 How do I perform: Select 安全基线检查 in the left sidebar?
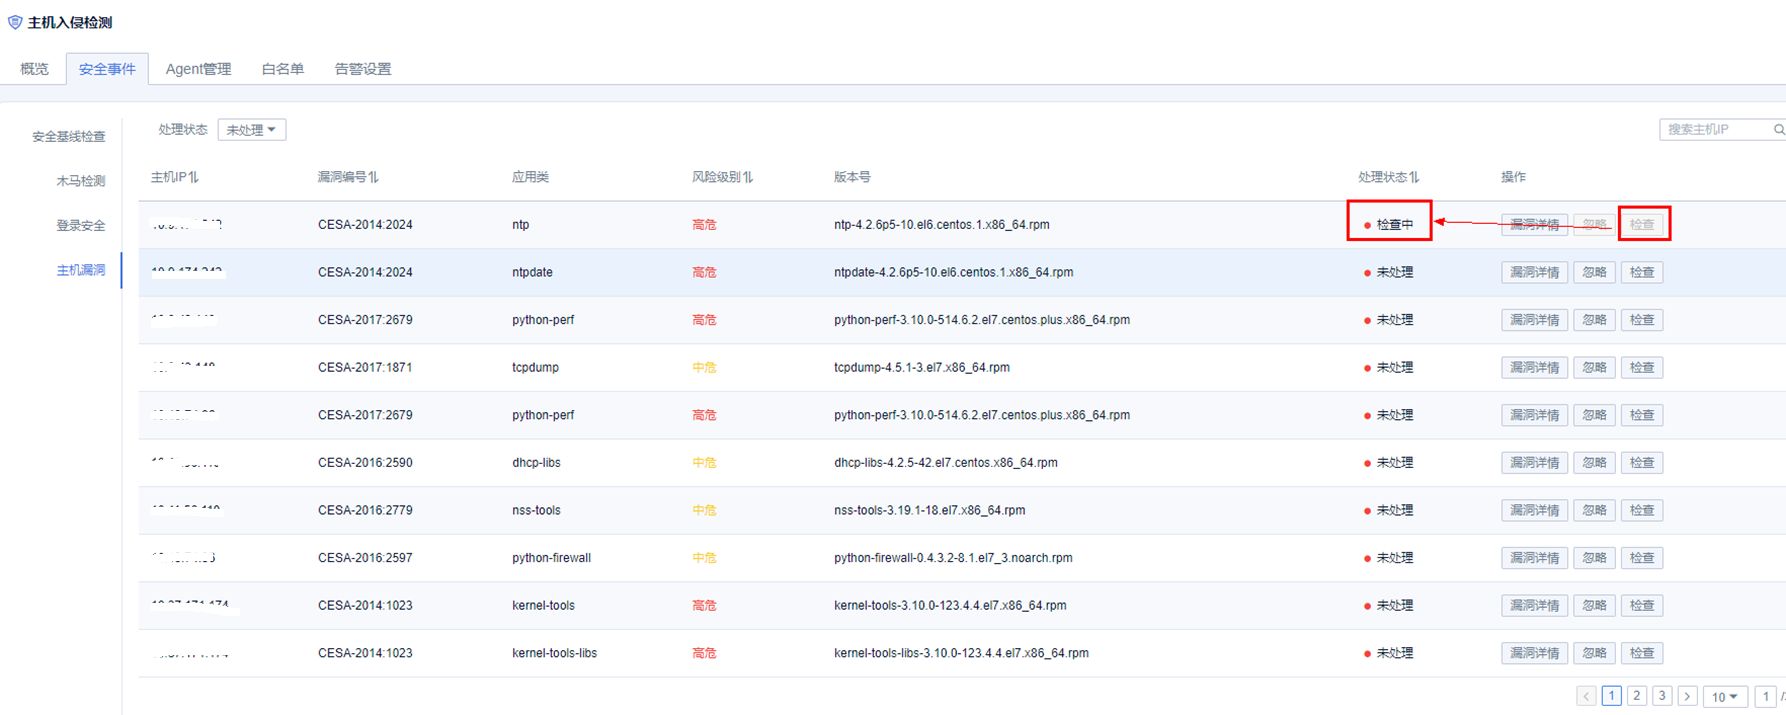[69, 137]
